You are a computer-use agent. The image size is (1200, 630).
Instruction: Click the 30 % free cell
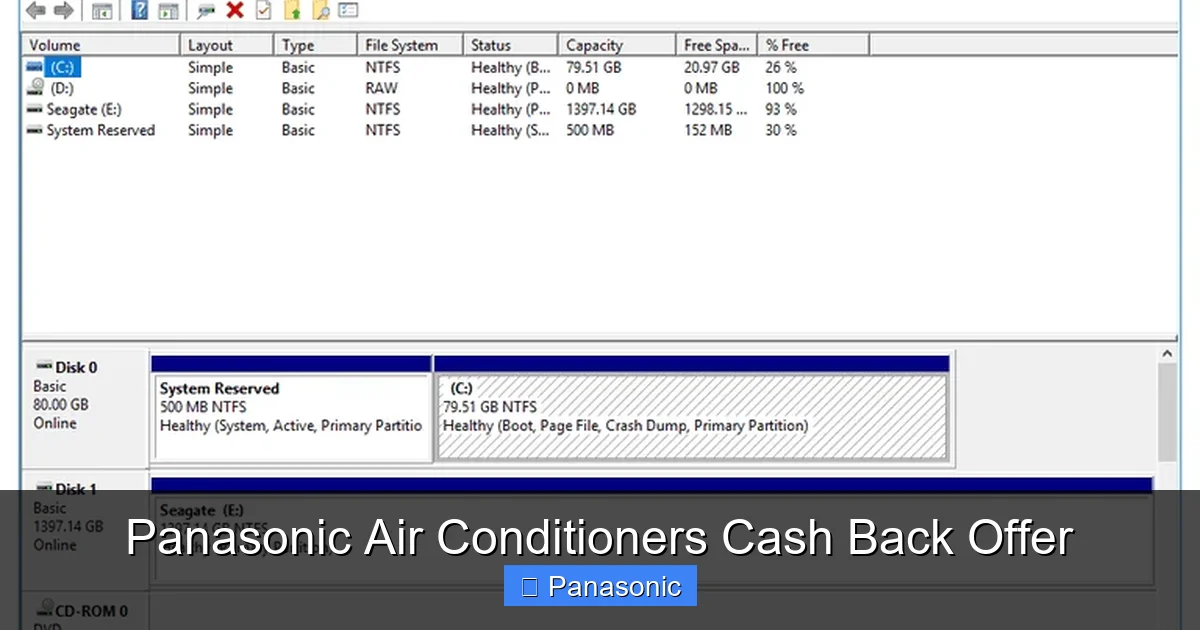click(781, 130)
